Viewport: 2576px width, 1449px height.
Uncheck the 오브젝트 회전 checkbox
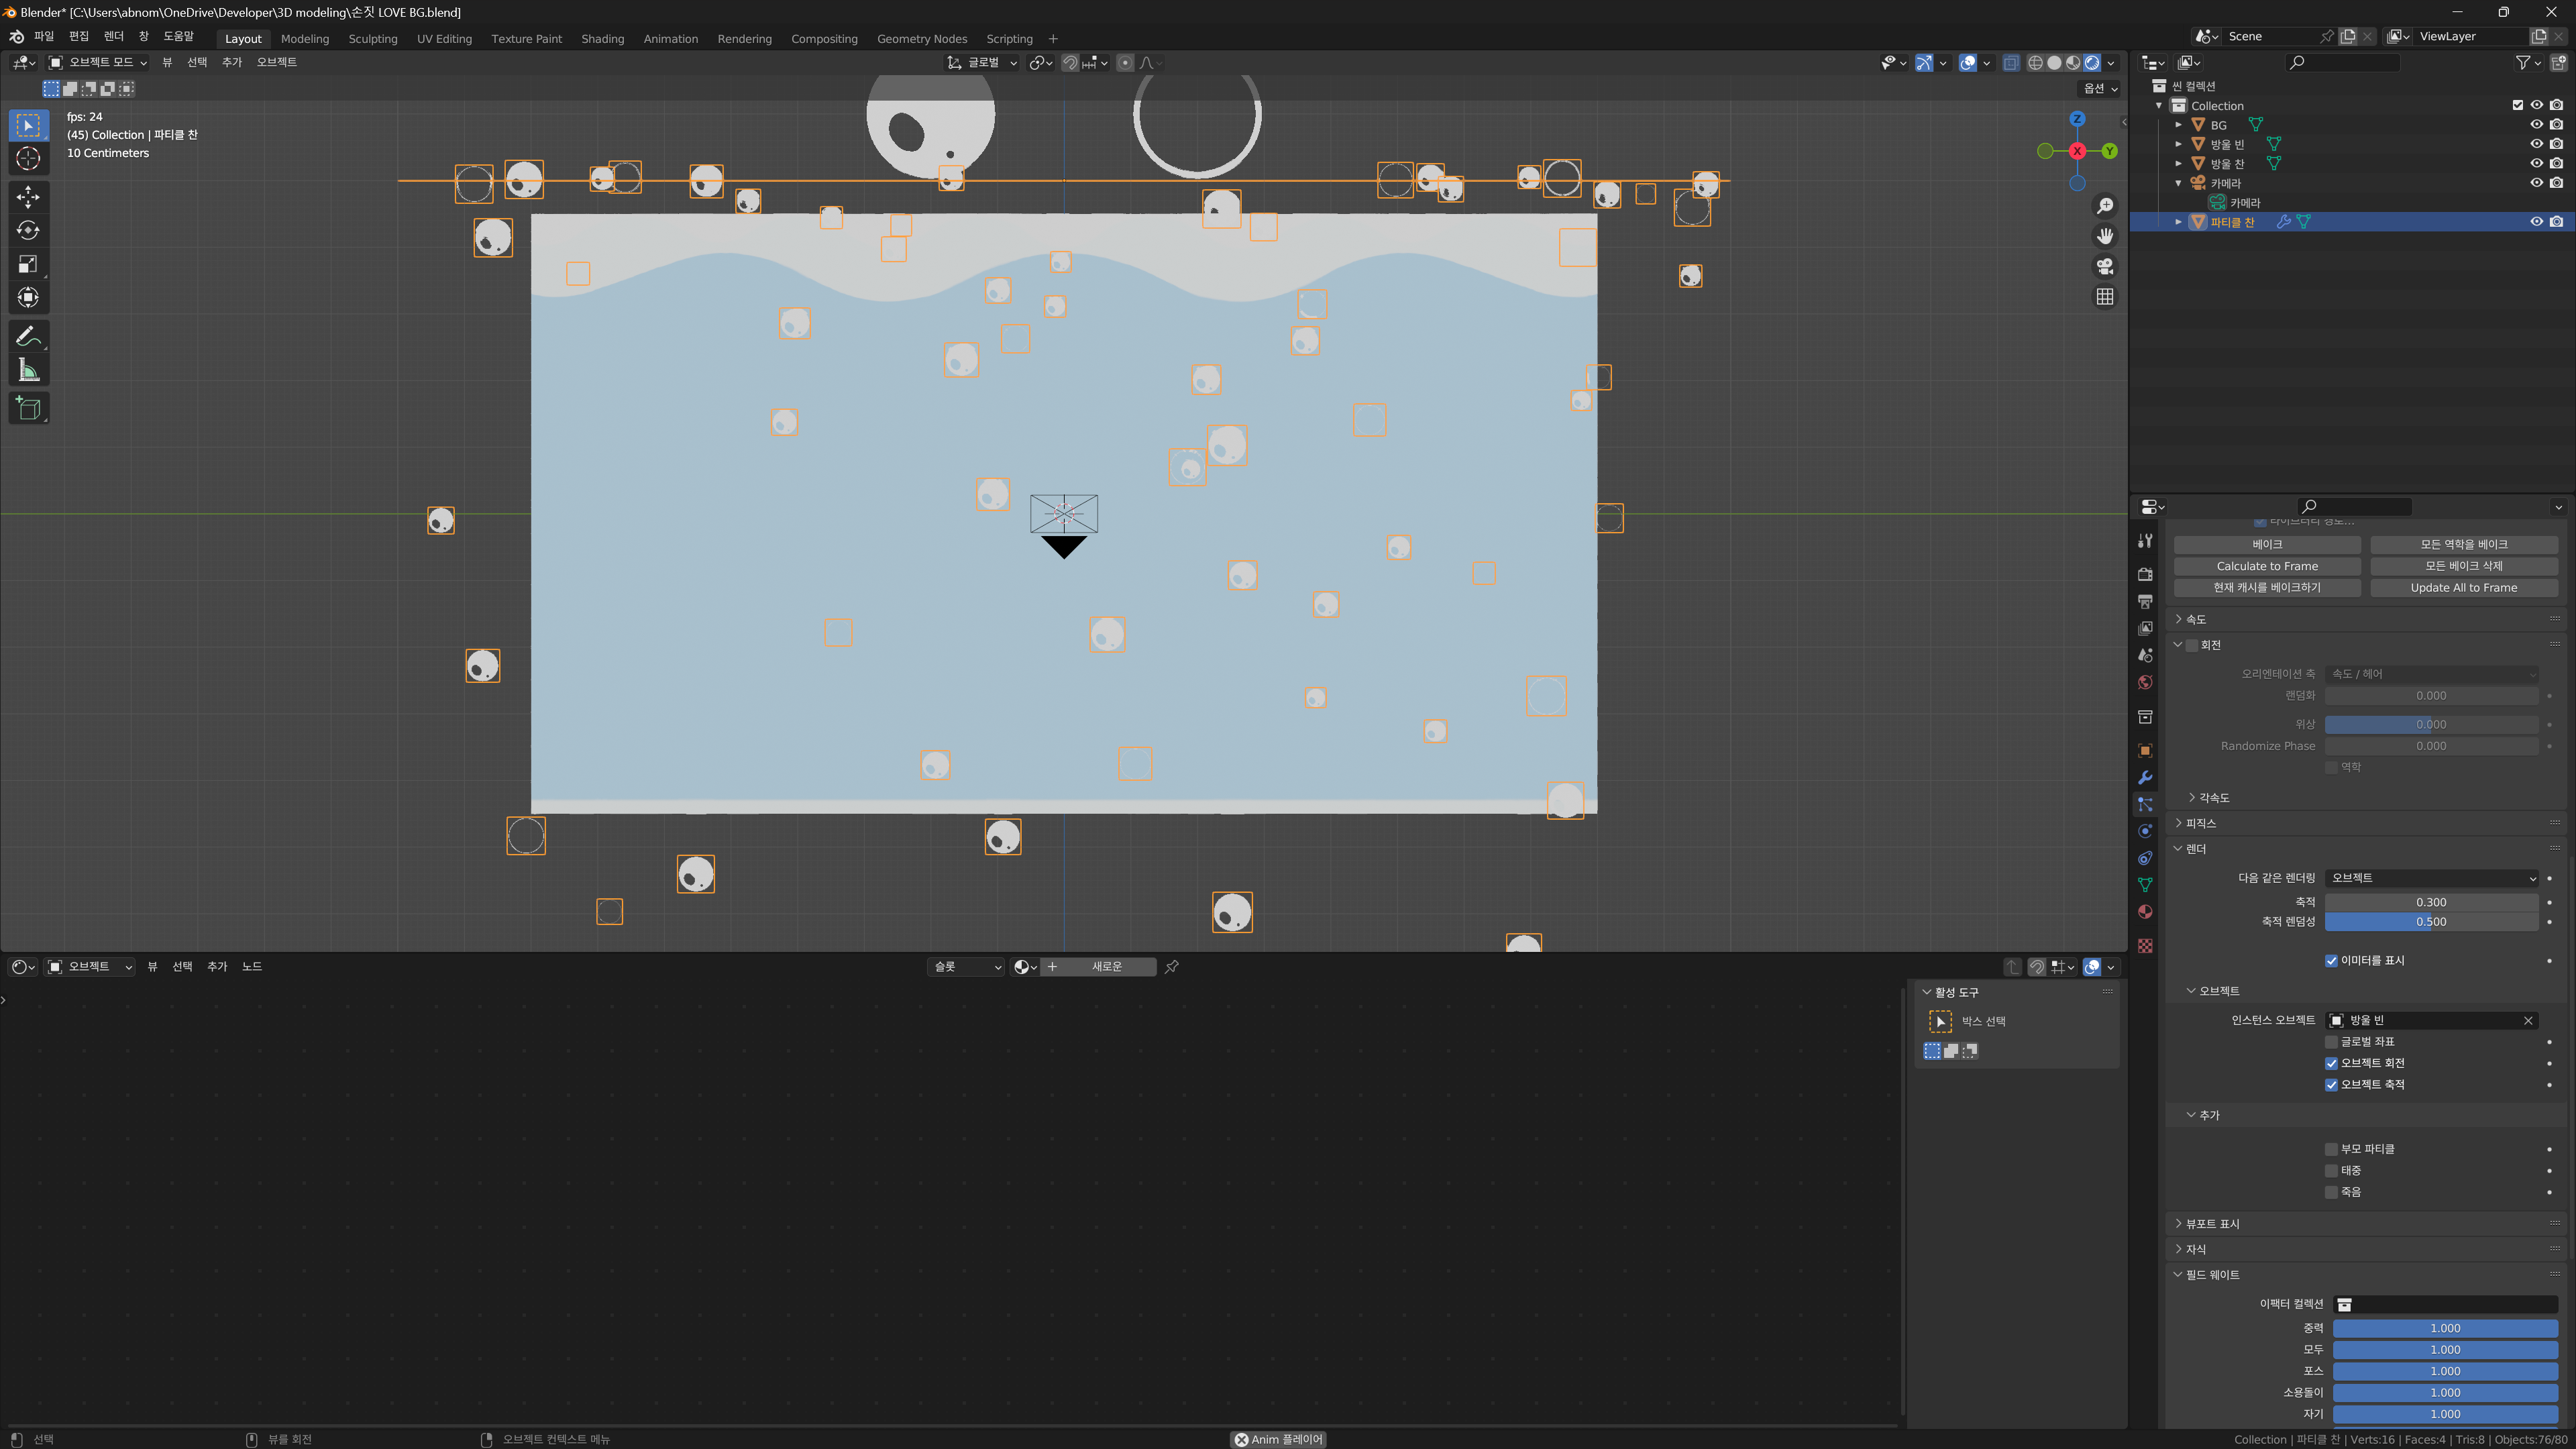[2331, 1063]
